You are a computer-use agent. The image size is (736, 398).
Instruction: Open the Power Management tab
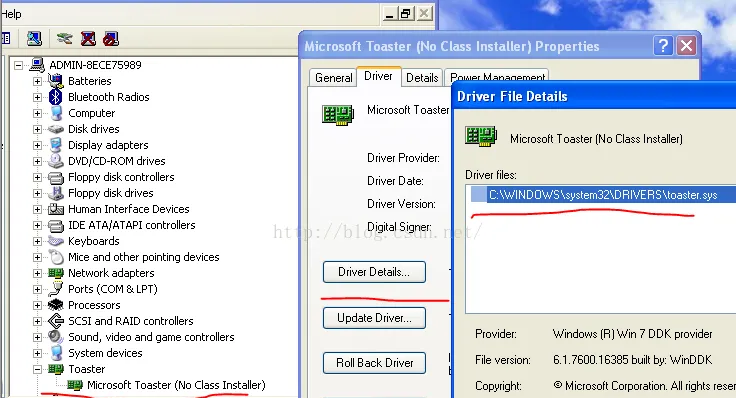[x=498, y=77]
